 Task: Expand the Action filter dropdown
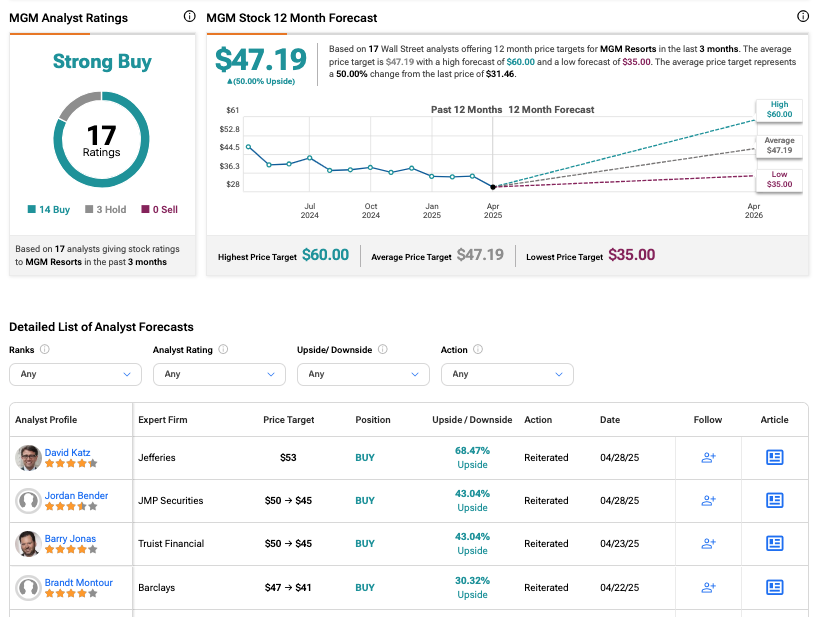tap(507, 374)
